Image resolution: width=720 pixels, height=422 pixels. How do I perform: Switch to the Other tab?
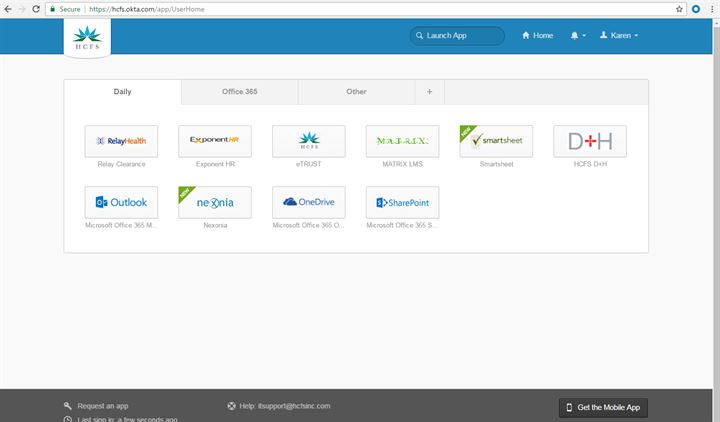(356, 92)
